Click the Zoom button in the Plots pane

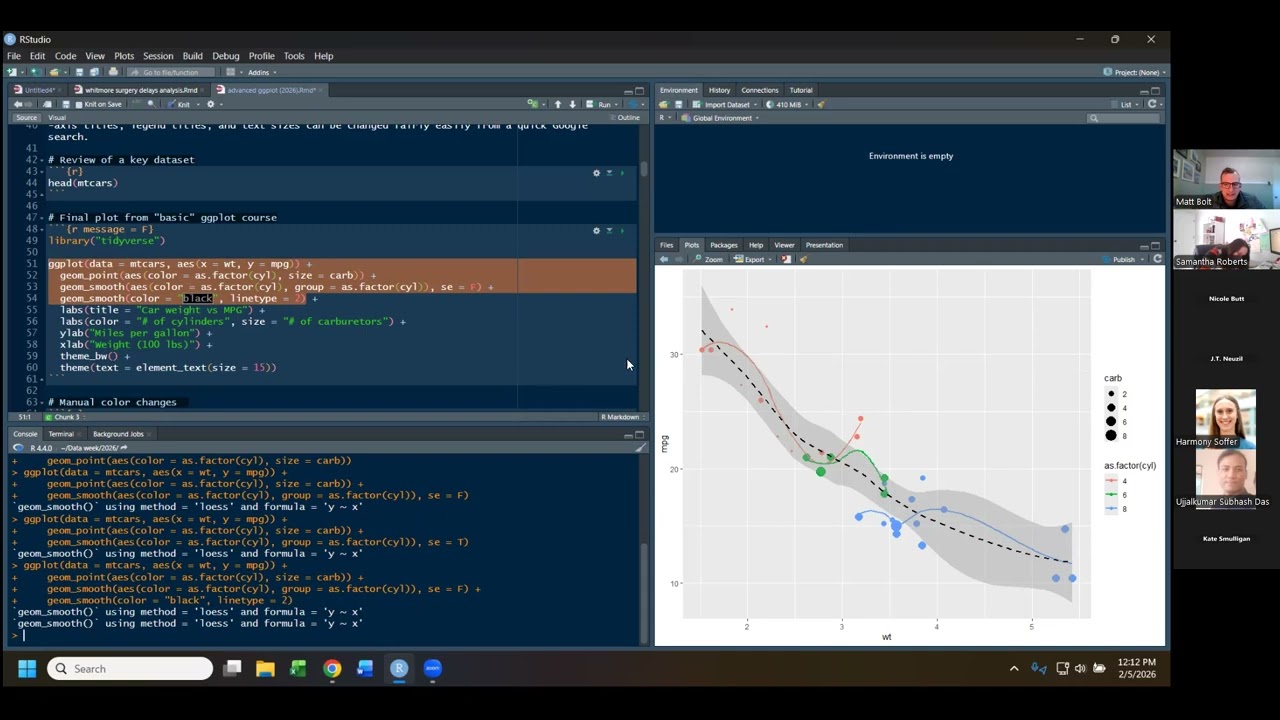(x=707, y=259)
